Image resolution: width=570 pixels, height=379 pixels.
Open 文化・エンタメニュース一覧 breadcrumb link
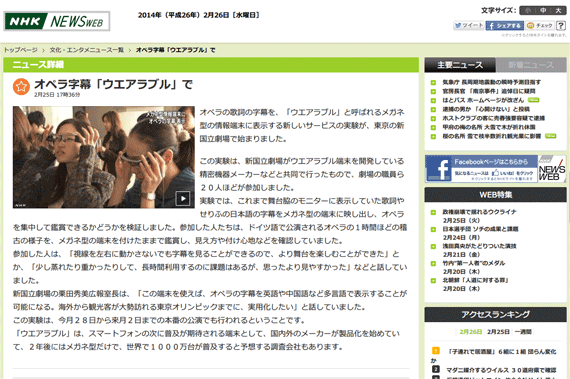coord(87,50)
